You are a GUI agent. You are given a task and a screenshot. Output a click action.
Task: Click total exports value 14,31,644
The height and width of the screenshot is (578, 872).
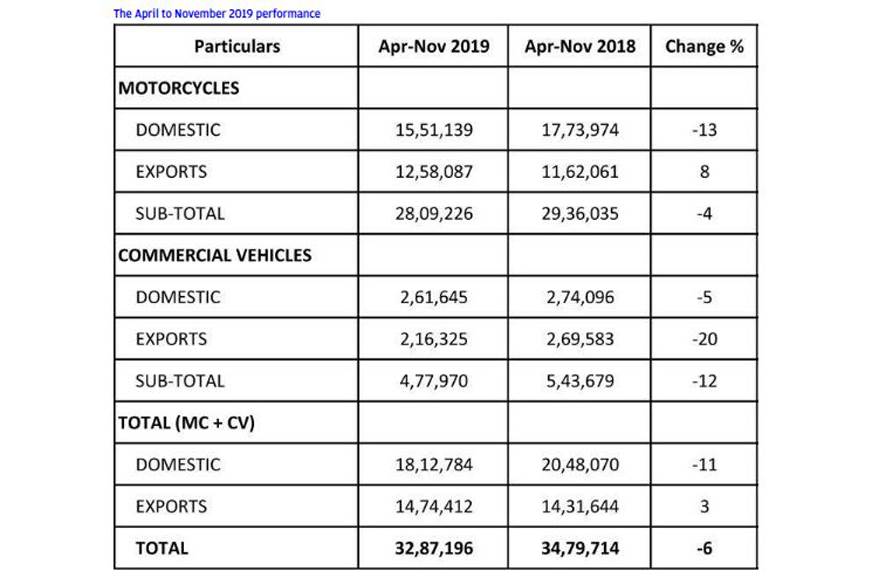coord(579,506)
